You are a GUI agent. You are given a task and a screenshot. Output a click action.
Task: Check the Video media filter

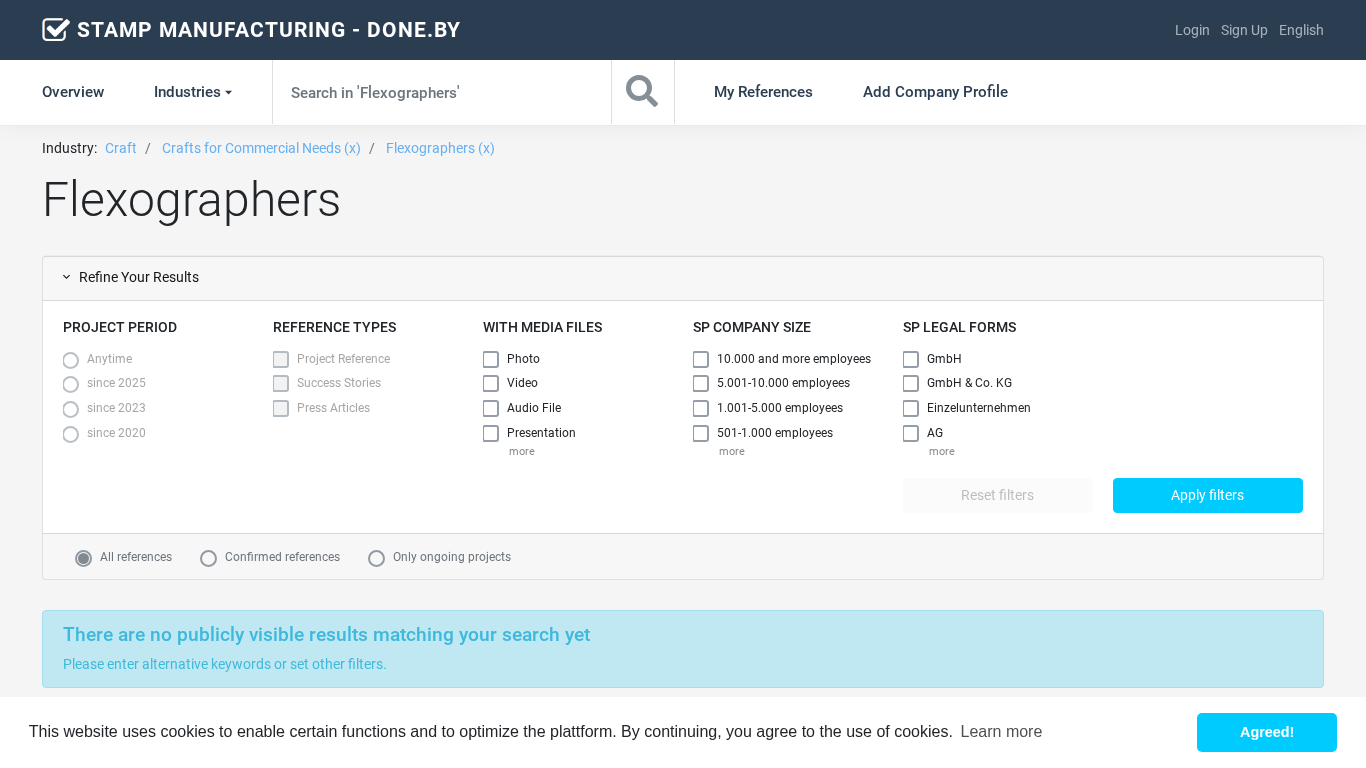tap(491, 384)
